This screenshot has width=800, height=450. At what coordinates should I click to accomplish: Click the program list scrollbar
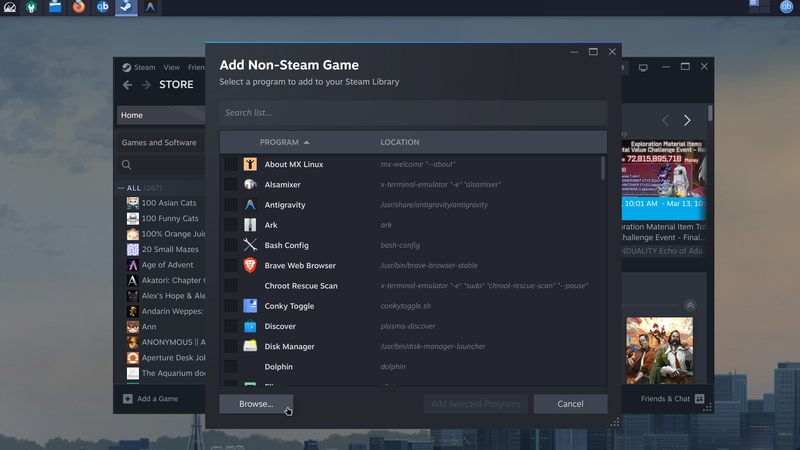[x=603, y=168]
